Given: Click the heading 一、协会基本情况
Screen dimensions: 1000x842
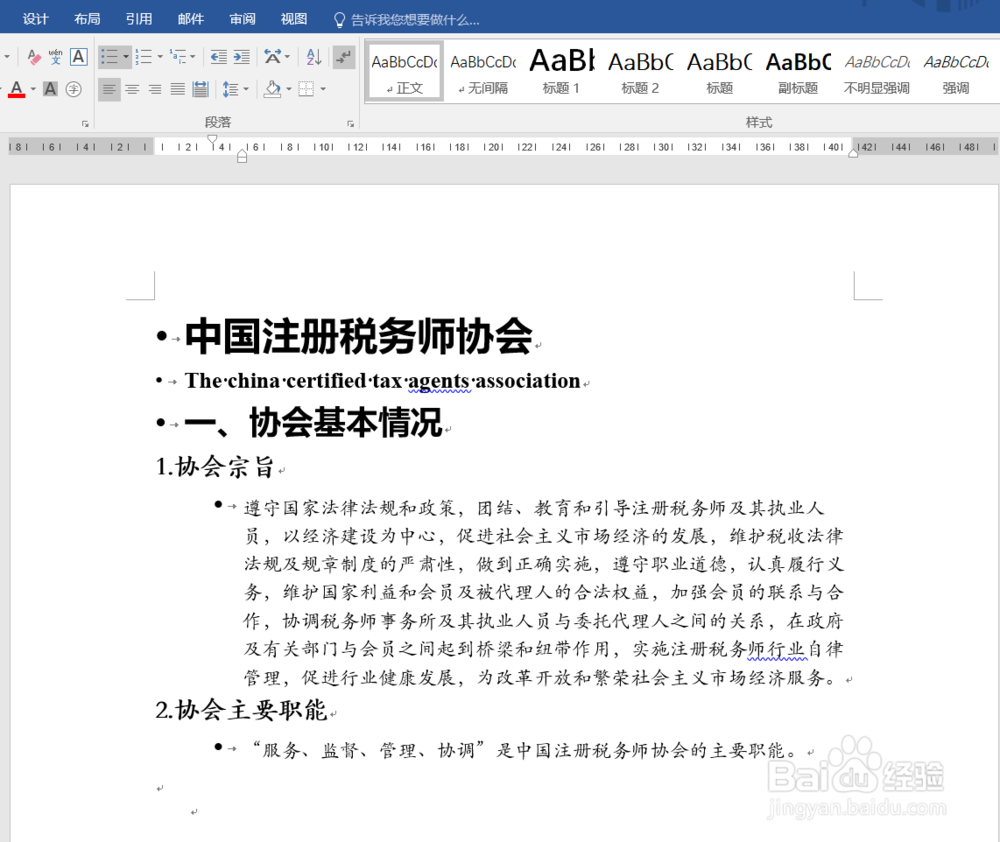Looking at the screenshot, I should click(313, 422).
